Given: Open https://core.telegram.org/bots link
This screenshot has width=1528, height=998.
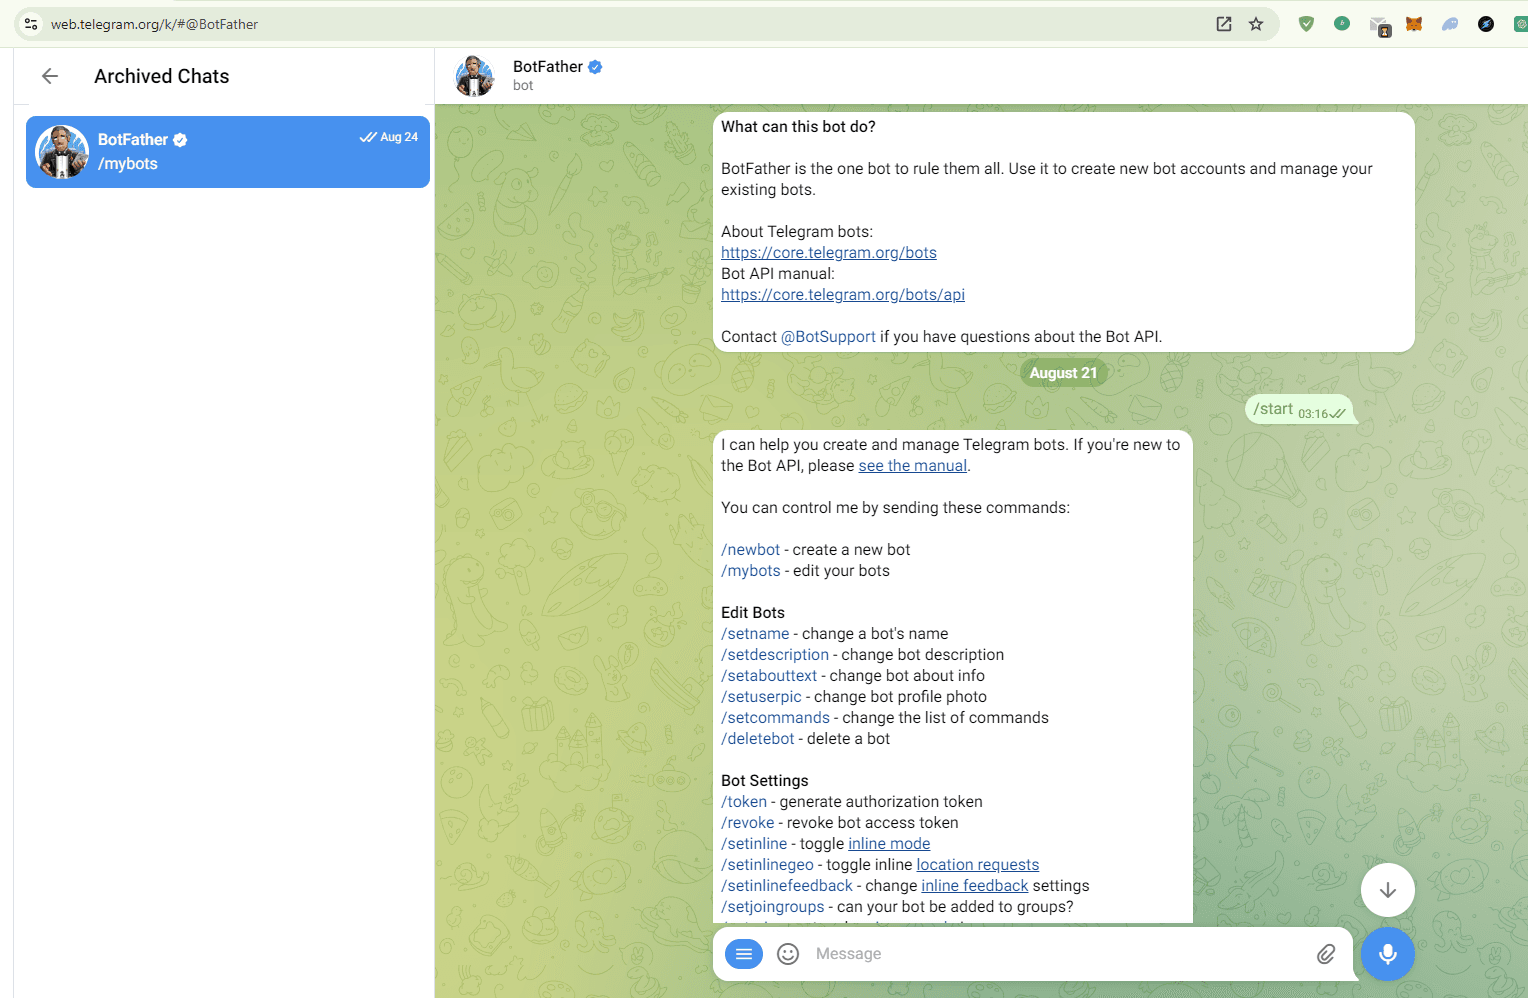Looking at the screenshot, I should (829, 253).
